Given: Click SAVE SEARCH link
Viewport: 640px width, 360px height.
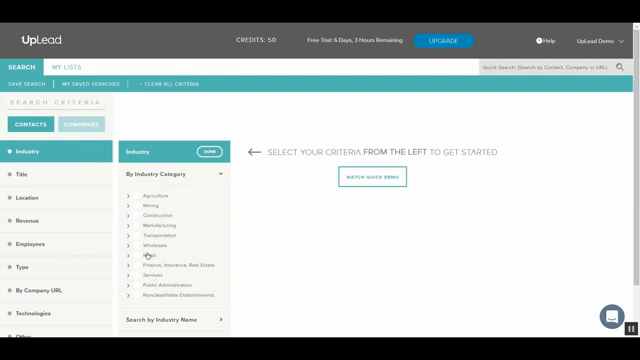Looking at the screenshot, I should click(x=27, y=84).
